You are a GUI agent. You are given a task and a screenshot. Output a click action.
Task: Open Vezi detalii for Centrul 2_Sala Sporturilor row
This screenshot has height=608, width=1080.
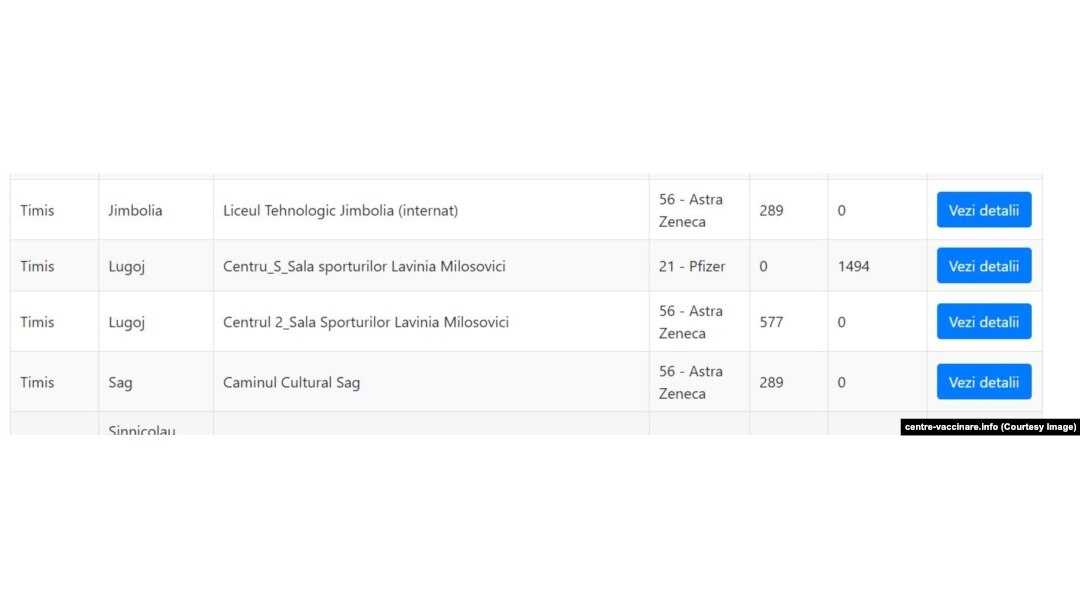pos(984,322)
